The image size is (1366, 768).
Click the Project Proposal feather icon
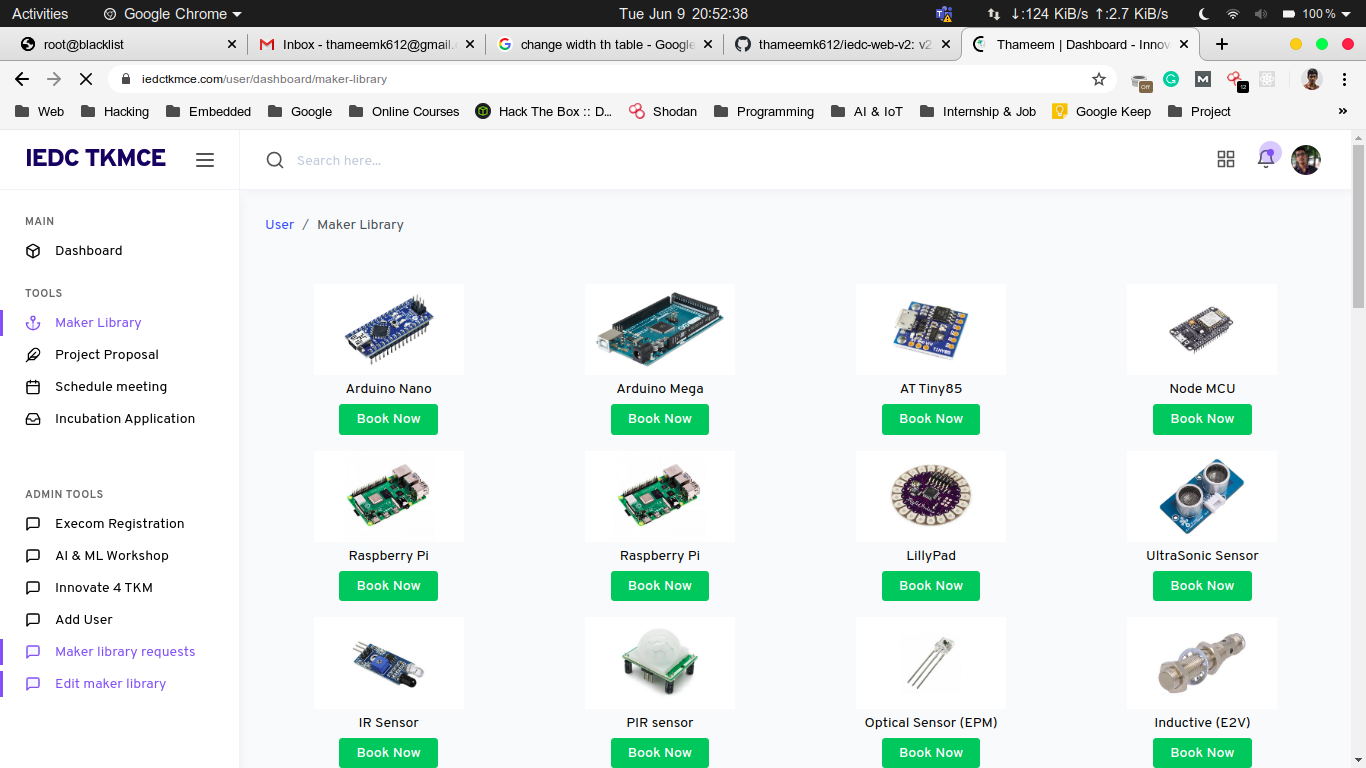pyautogui.click(x=33, y=355)
